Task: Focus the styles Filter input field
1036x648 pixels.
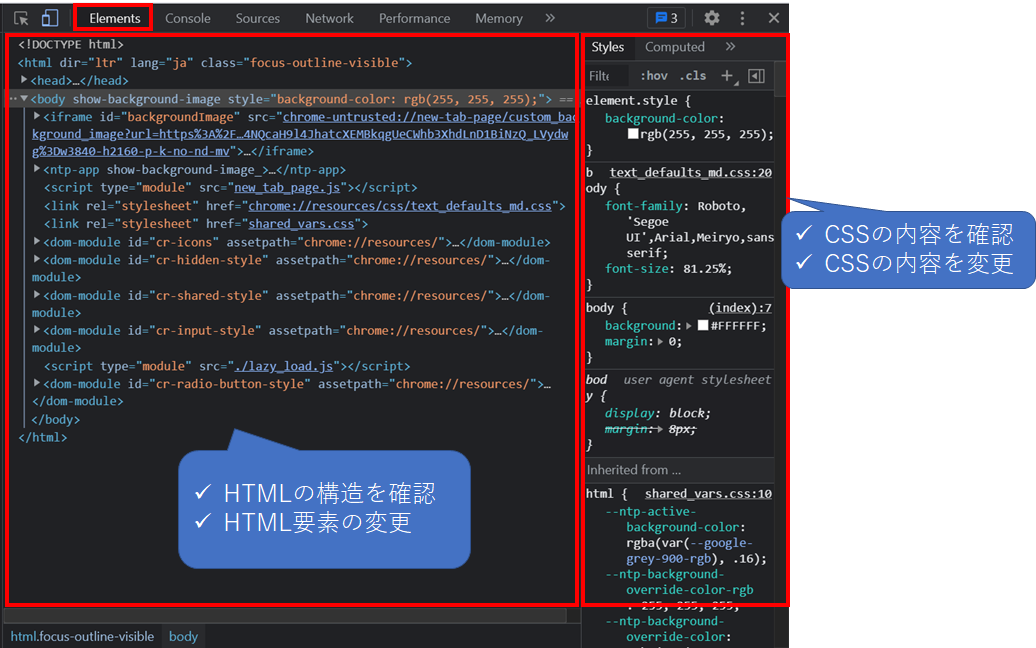Action: tap(606, 76)
